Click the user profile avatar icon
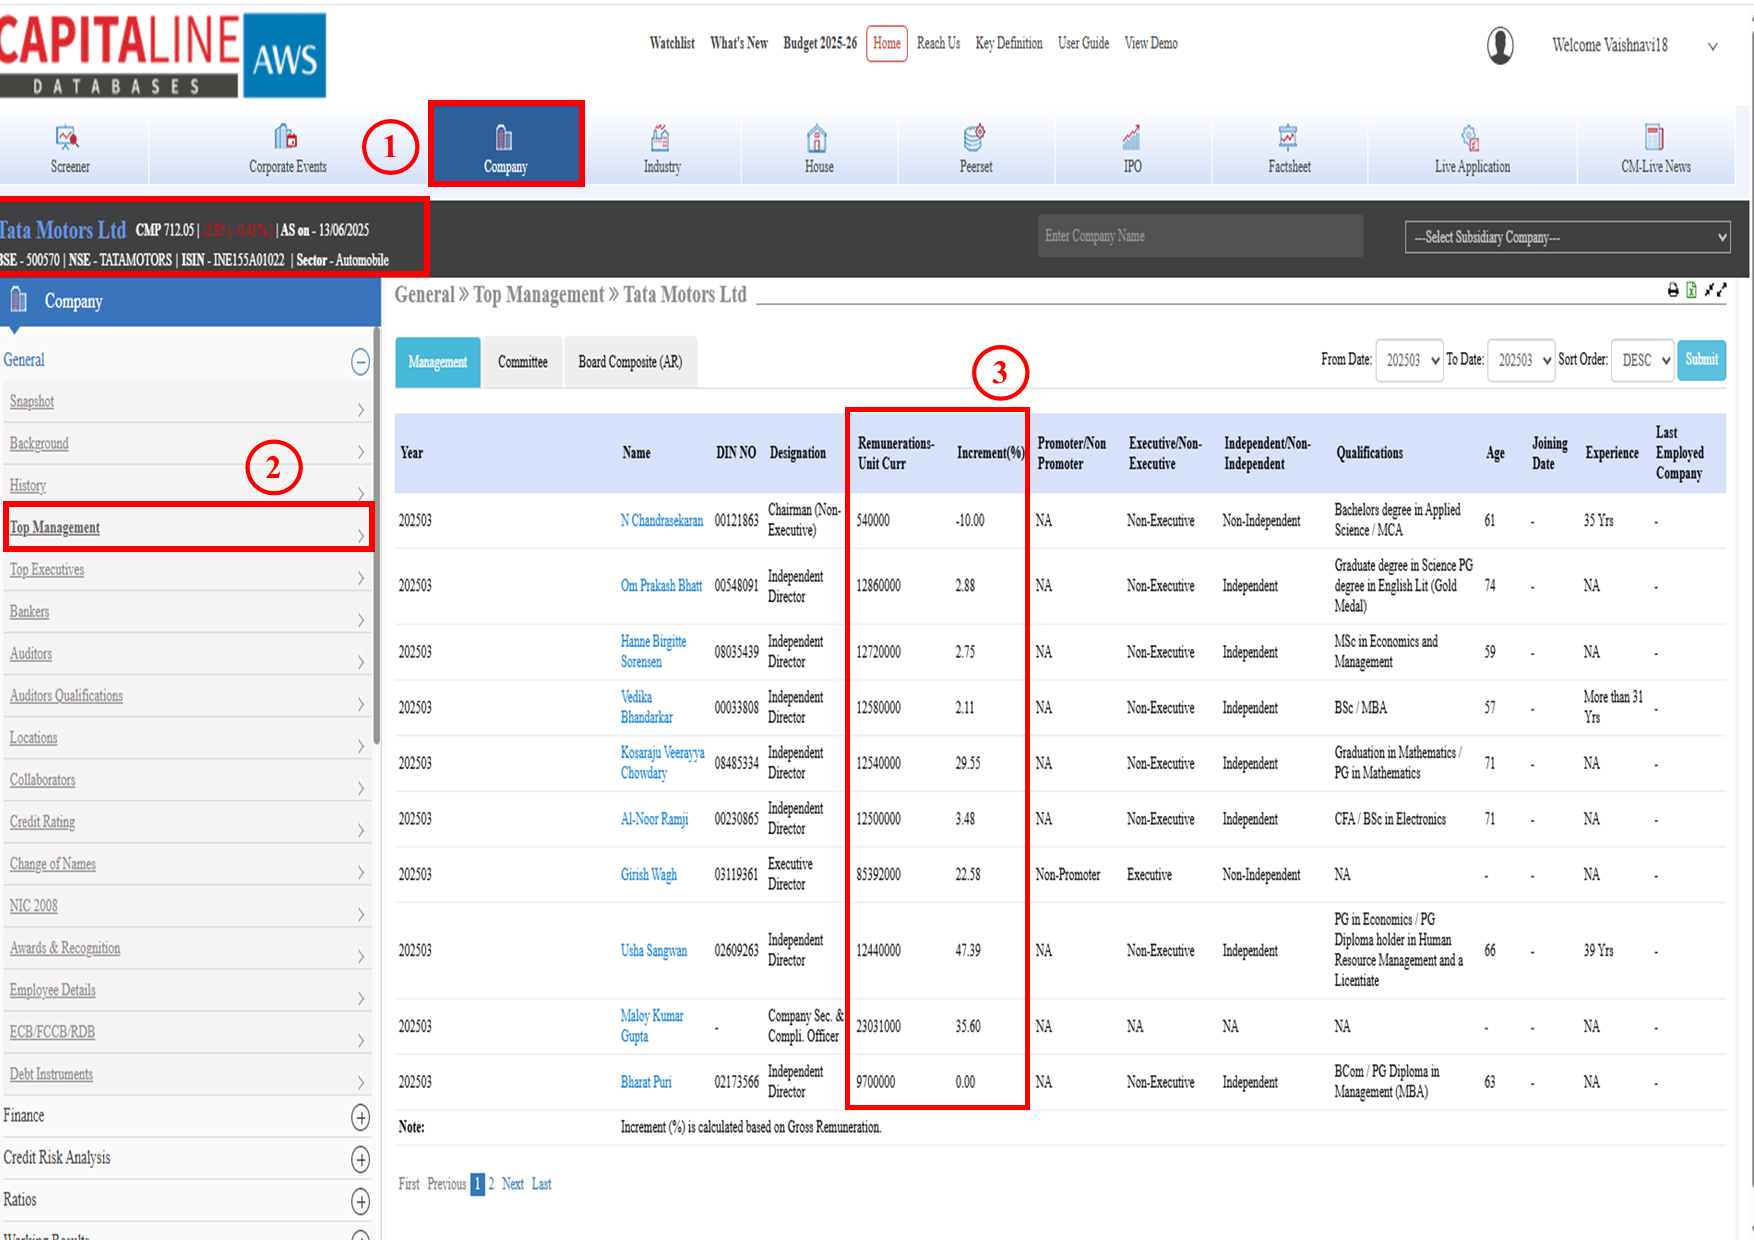This screenshot has height=1240, width=1754. pyautogui.click(x=1500, y=45)
